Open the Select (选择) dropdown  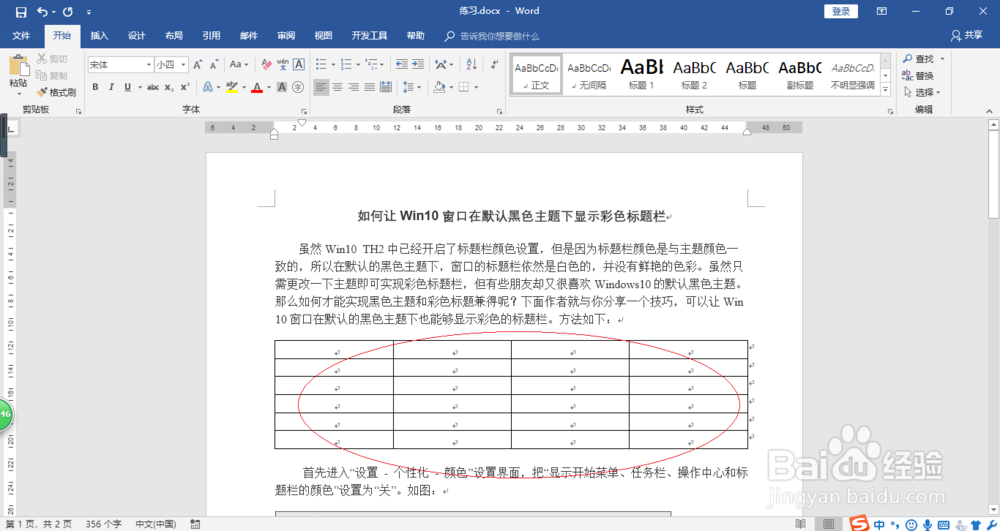click(x=922, y=92)
